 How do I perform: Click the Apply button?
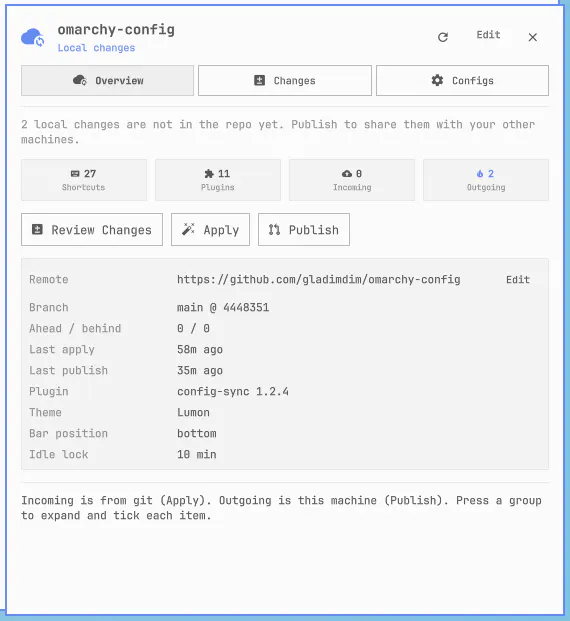[210, 230]
